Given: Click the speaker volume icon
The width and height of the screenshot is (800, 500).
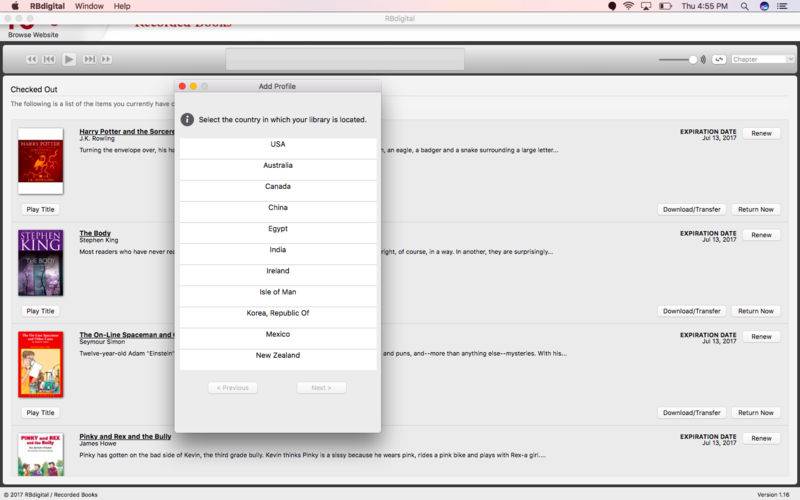Looking at the screenshot, I should point(703,60).
